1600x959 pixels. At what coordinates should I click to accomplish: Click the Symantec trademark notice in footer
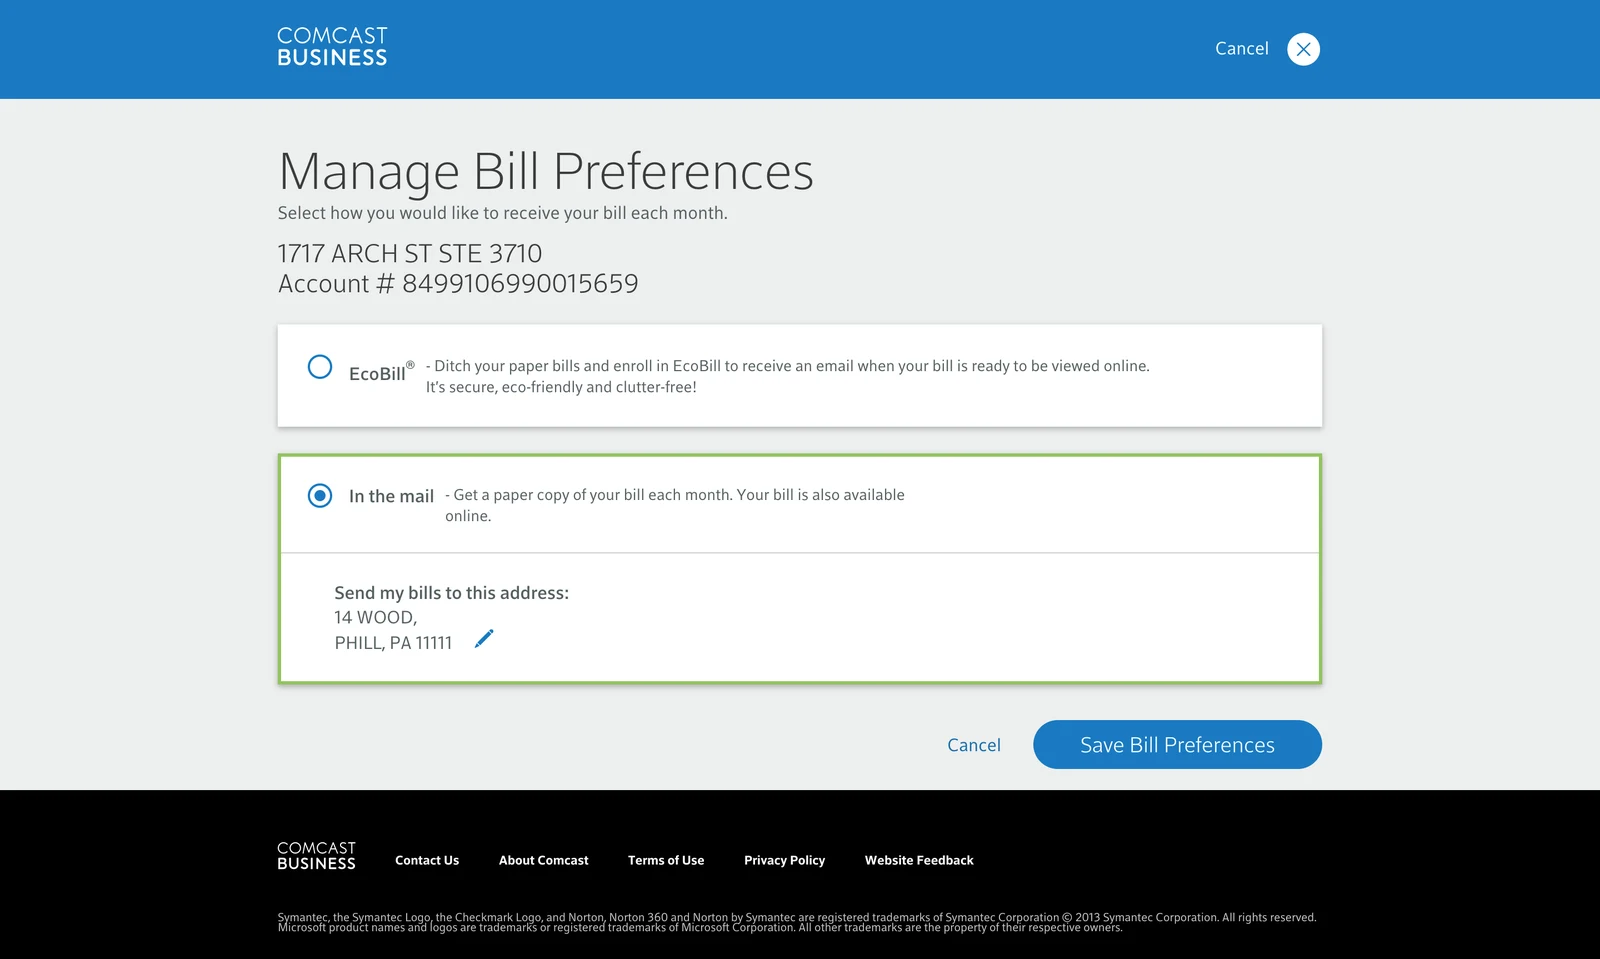point(797,922)
